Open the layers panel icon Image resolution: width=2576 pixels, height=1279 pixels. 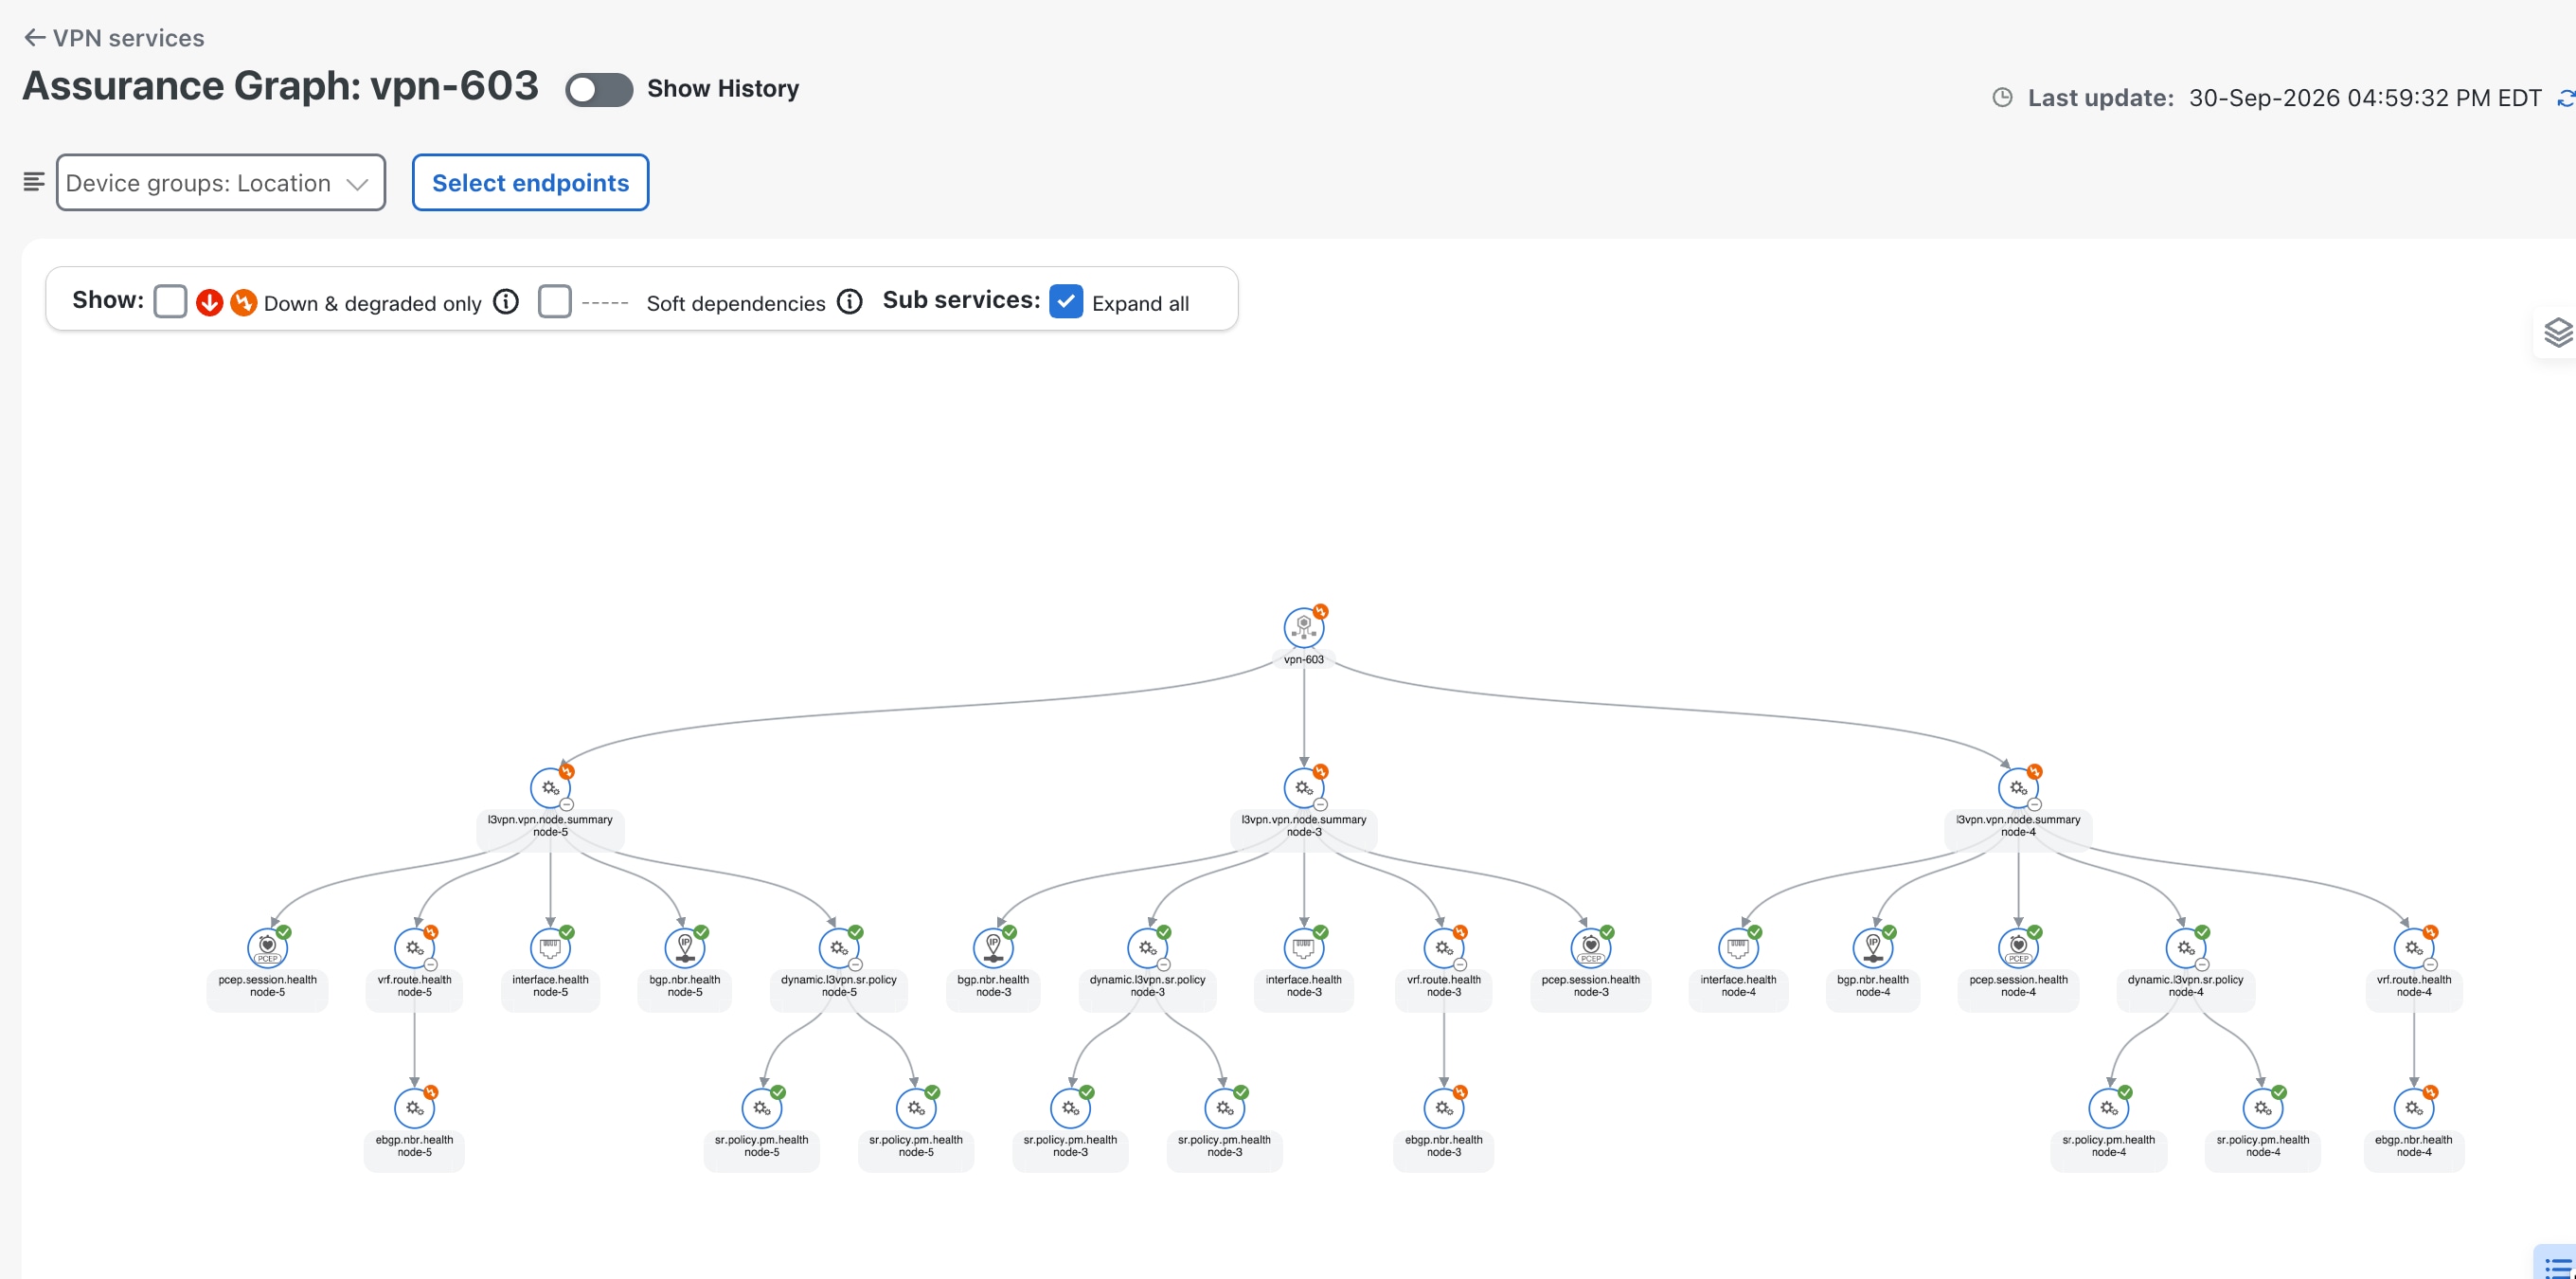click(2557, 332)
